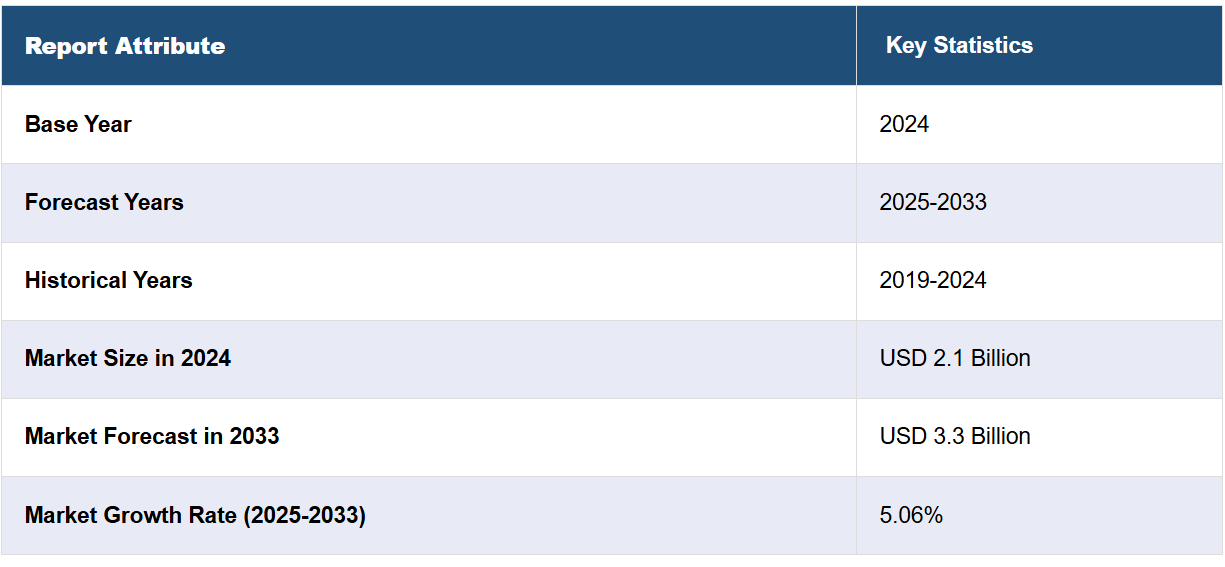Click the Market Size in 2024 label
Screen dimensions: 1225x567
click(128, 358)
